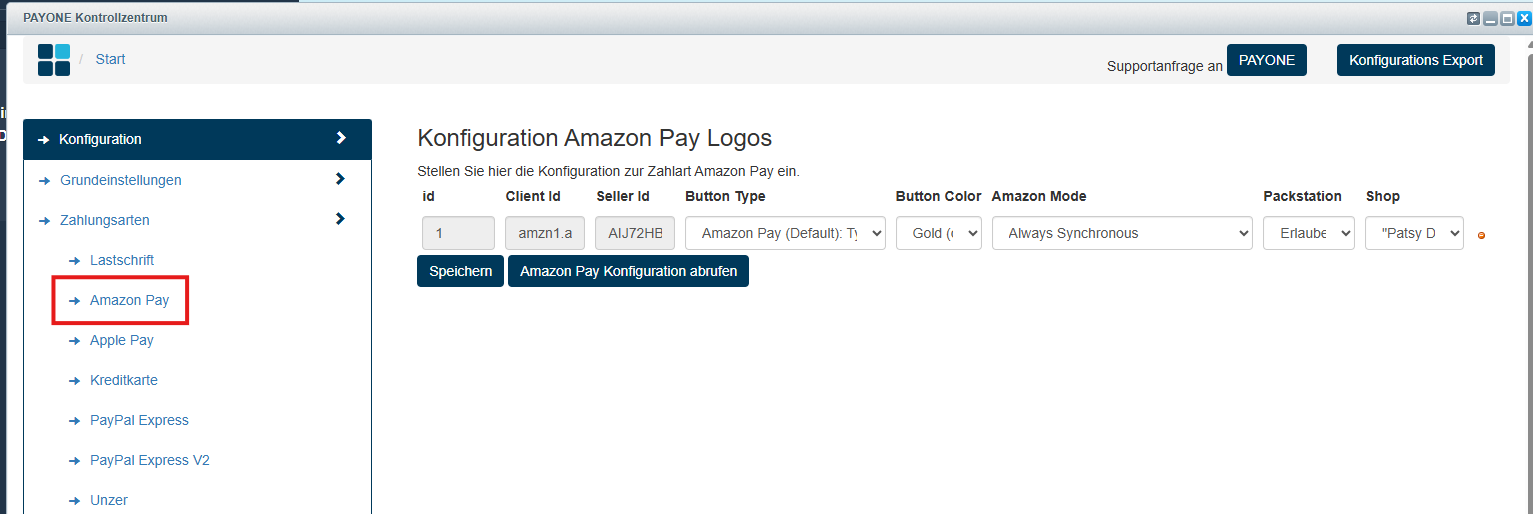Open the Packstation dropdown
The width and height of the screenshot is (1533, 514).
click(x=1309, y=233)
